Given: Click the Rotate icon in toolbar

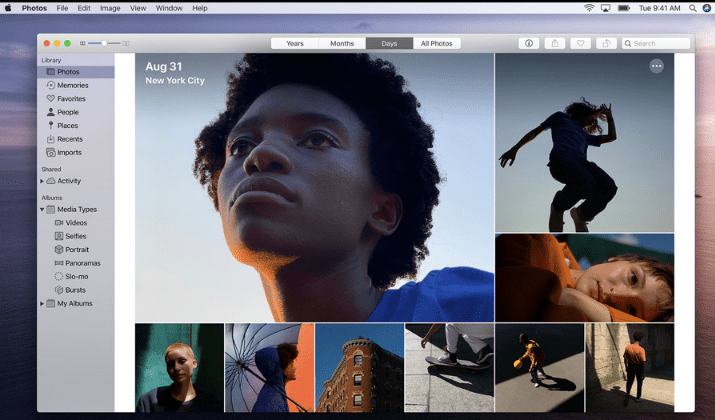Looking at the screenshot, I should pyautogui.click(x=606, y=43).
